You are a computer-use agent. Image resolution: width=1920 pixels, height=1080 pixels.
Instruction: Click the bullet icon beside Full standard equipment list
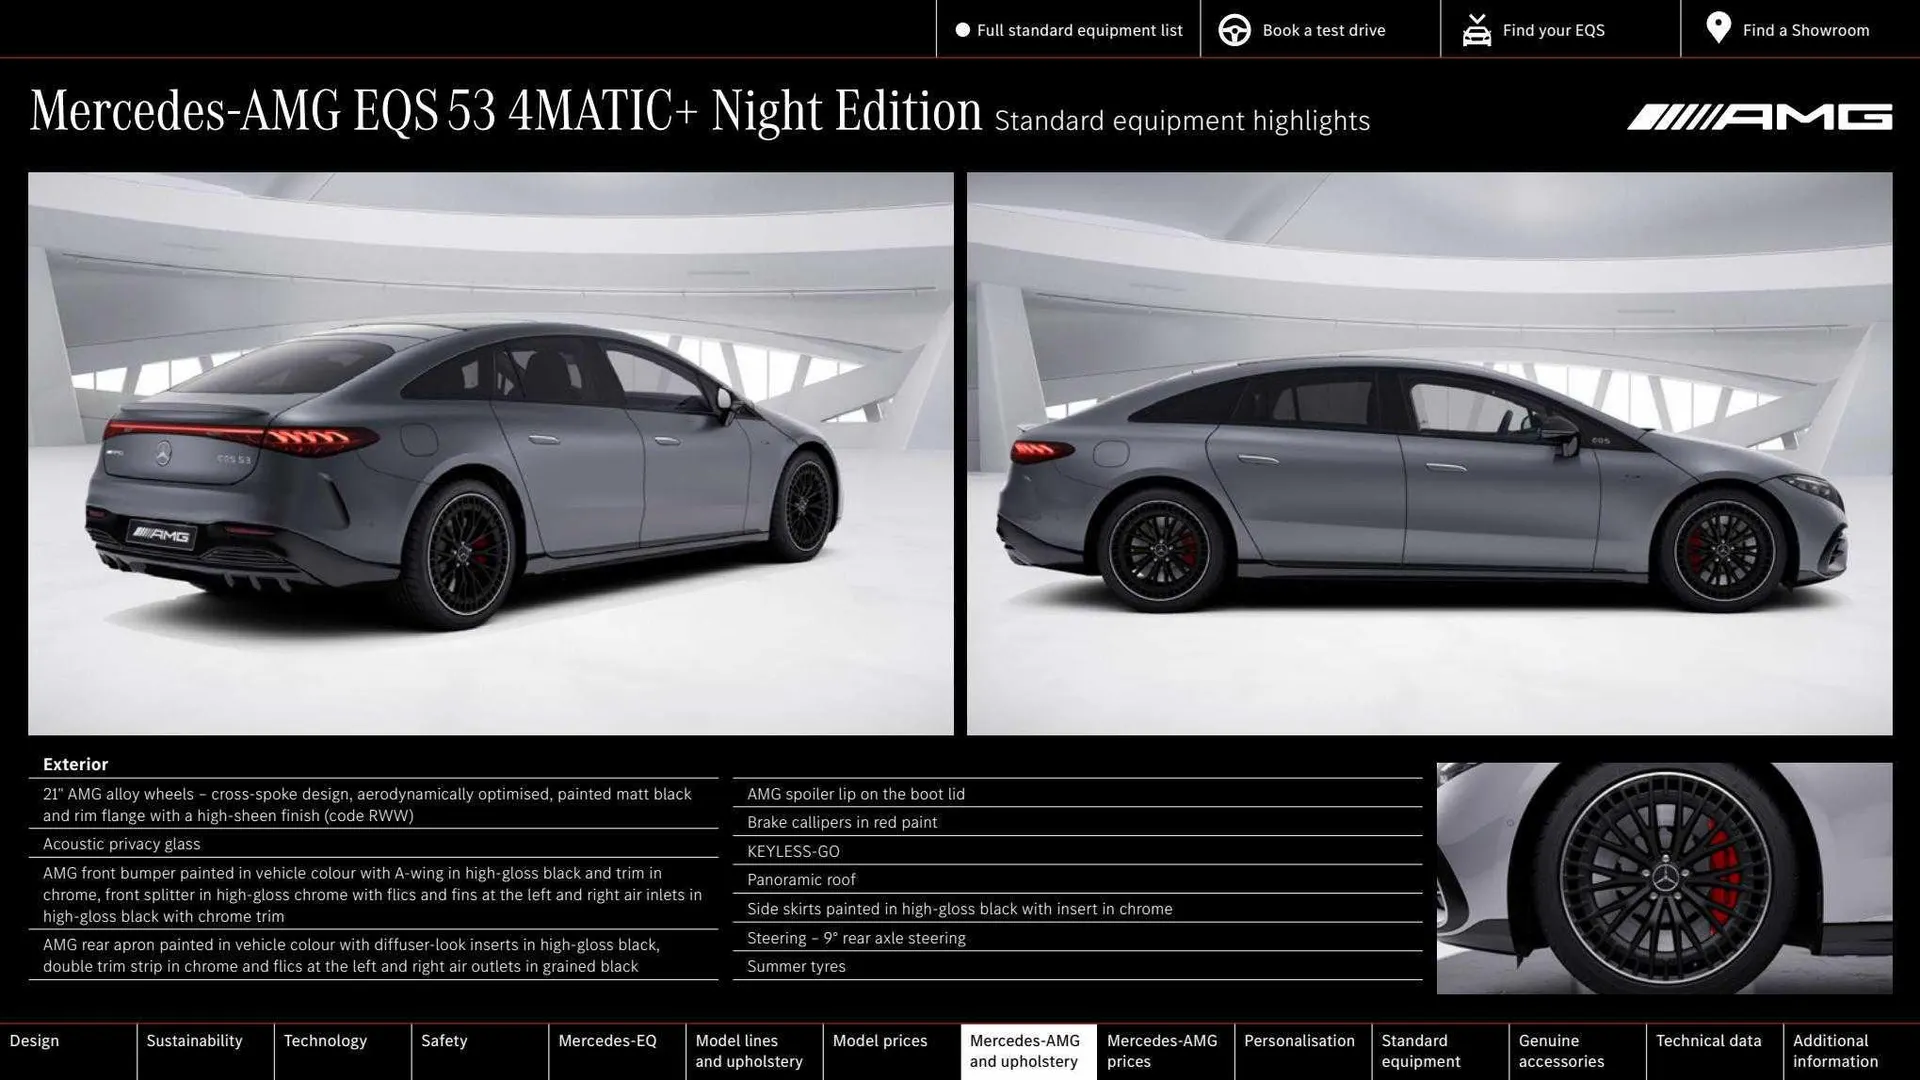(962, 30)
